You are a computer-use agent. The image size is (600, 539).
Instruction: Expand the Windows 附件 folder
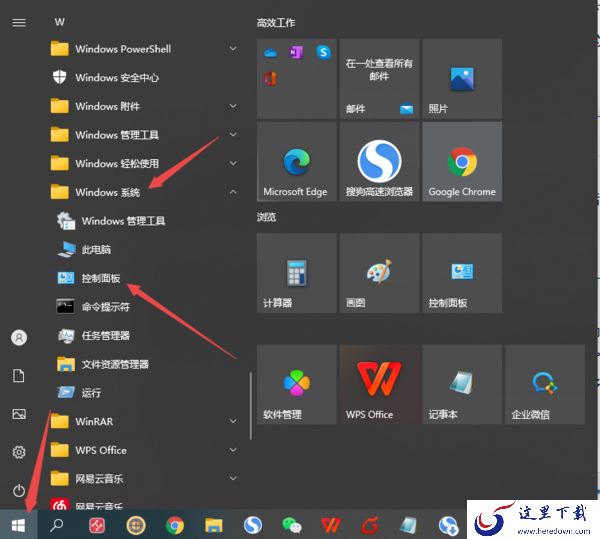[x=233, y=106]
